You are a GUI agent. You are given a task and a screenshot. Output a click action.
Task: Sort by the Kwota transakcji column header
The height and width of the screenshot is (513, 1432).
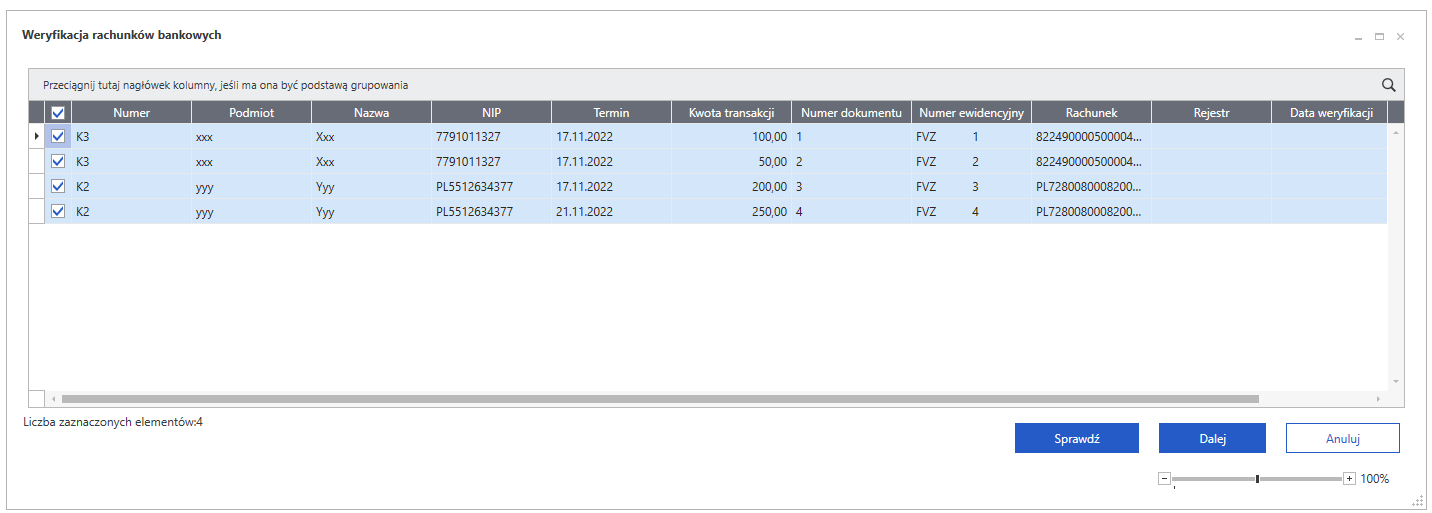(x=731, y=113)
